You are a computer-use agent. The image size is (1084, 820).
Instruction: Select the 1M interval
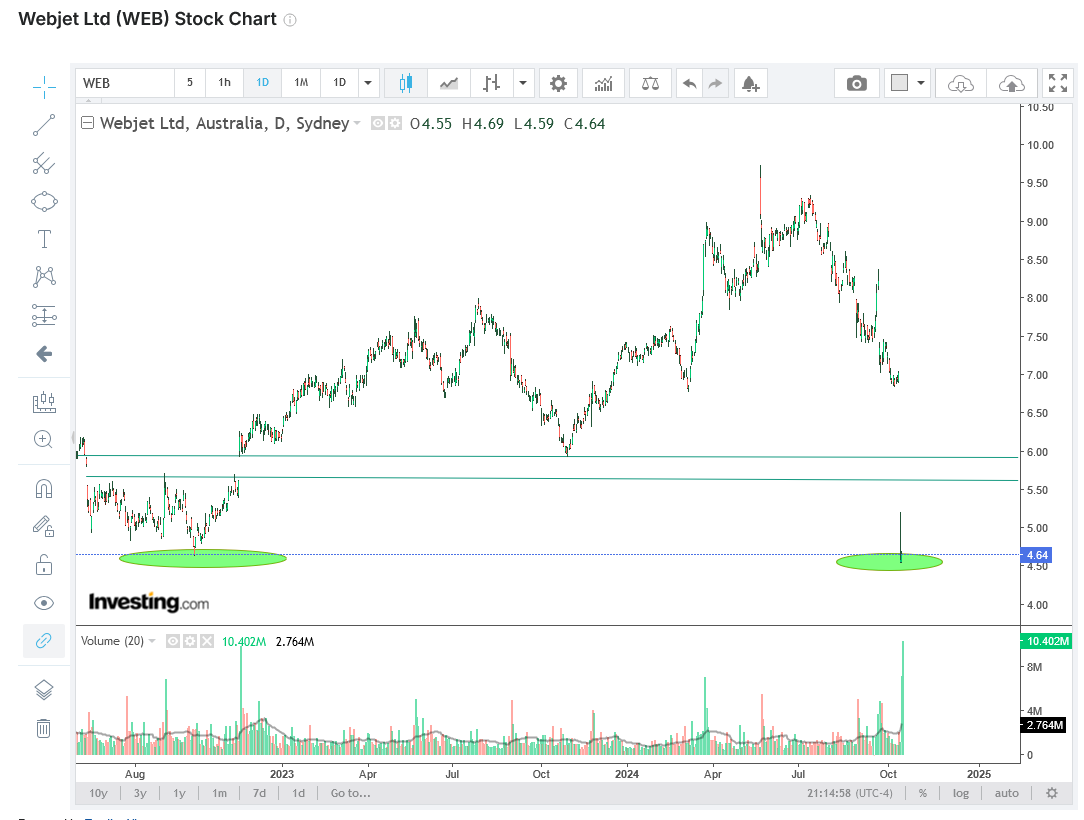point(301,83)
